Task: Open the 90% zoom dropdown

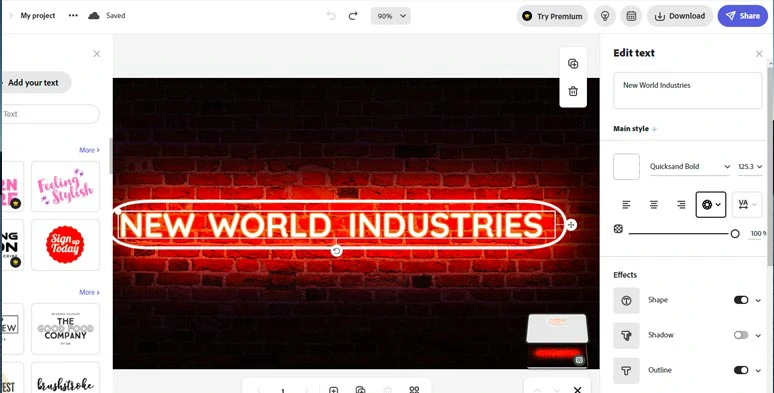Action: 390,16
